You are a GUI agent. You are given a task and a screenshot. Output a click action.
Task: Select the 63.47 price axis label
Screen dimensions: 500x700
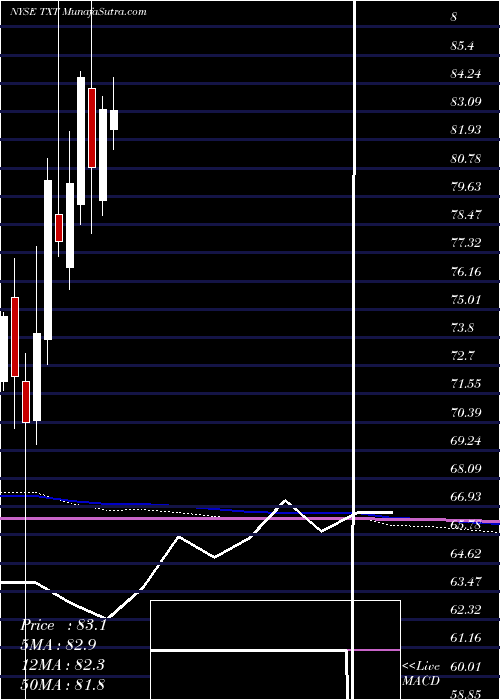(466, 582)
